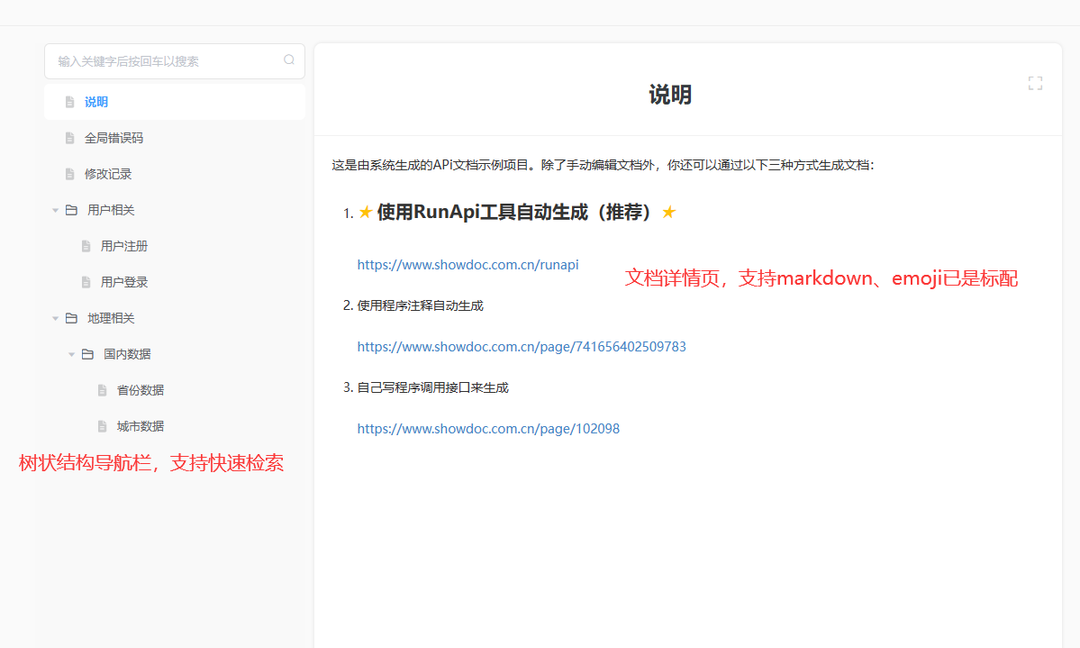Click the search magnifier icon in the sidebar

point(289,61)
